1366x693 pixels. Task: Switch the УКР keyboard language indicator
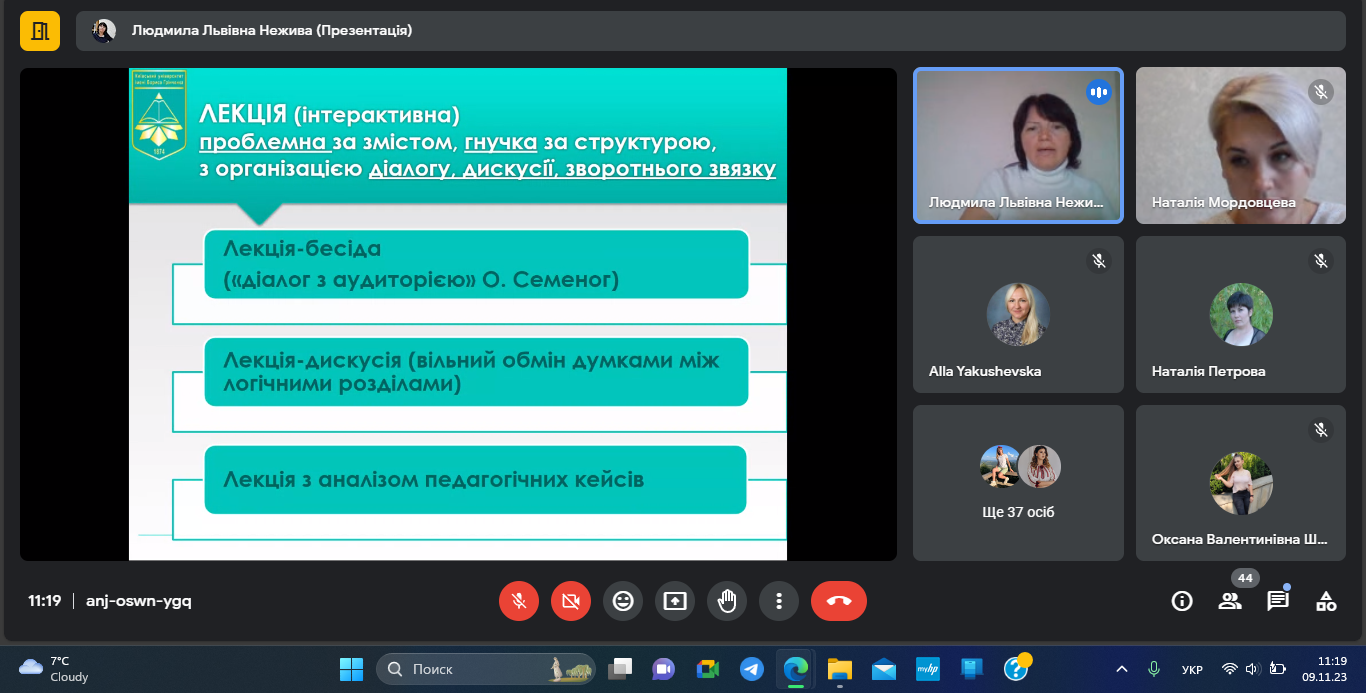(x=1192, y=669)
